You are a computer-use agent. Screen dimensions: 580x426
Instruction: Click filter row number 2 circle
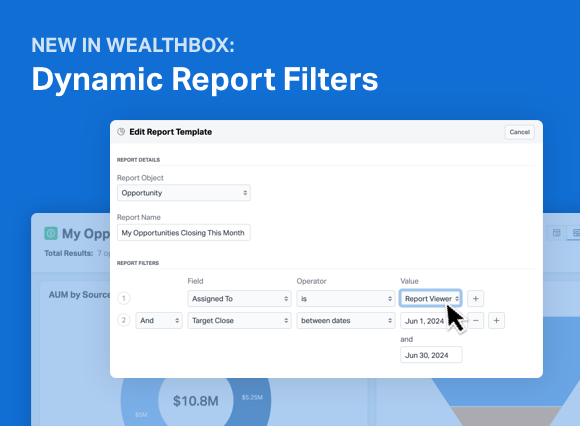click(x=124, y=320)
